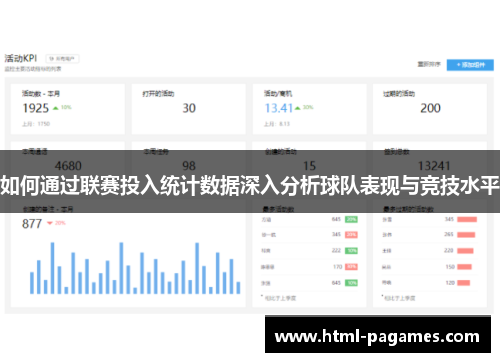Image resolution: width=500 pixels, height=362 pixels.
Task: Click the 4680 value
Action: pos(68,166)
